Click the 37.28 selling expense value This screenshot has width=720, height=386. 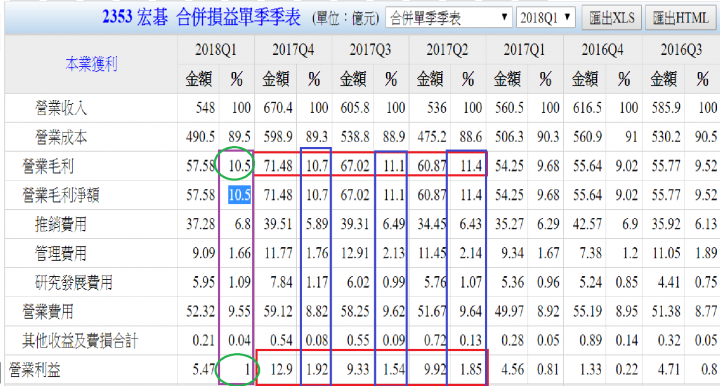pos(200,224)
